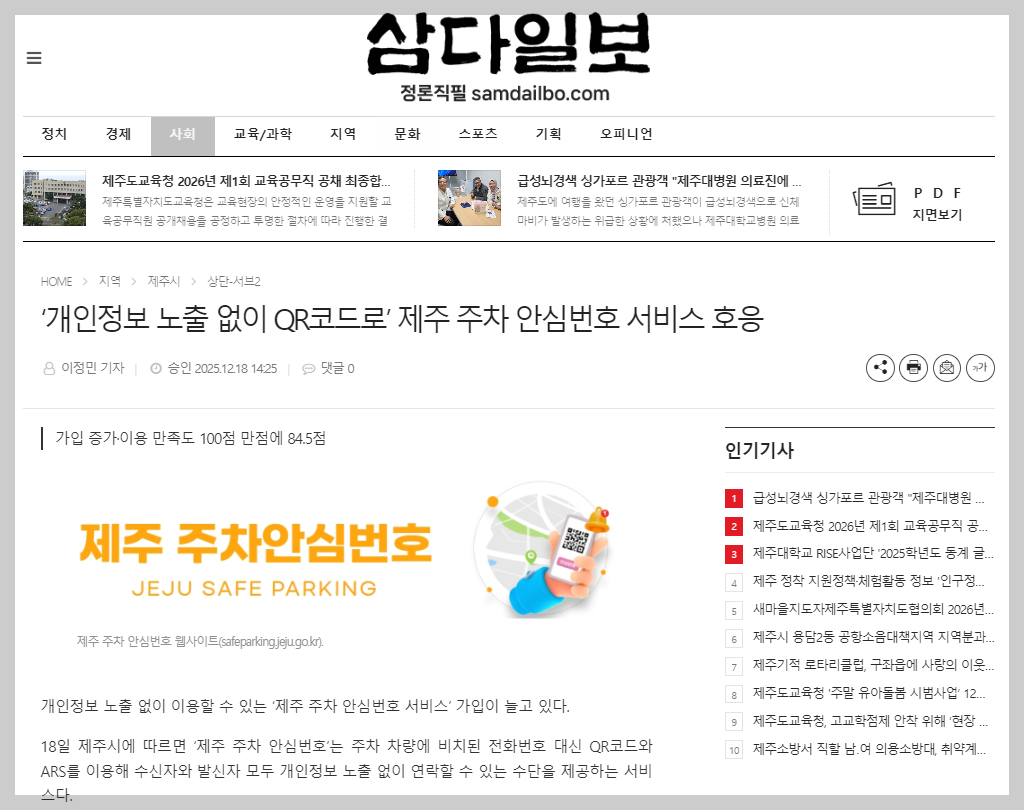Open the 오피니언 menu
Screen dimensions: 1024x810
(626, 134)
